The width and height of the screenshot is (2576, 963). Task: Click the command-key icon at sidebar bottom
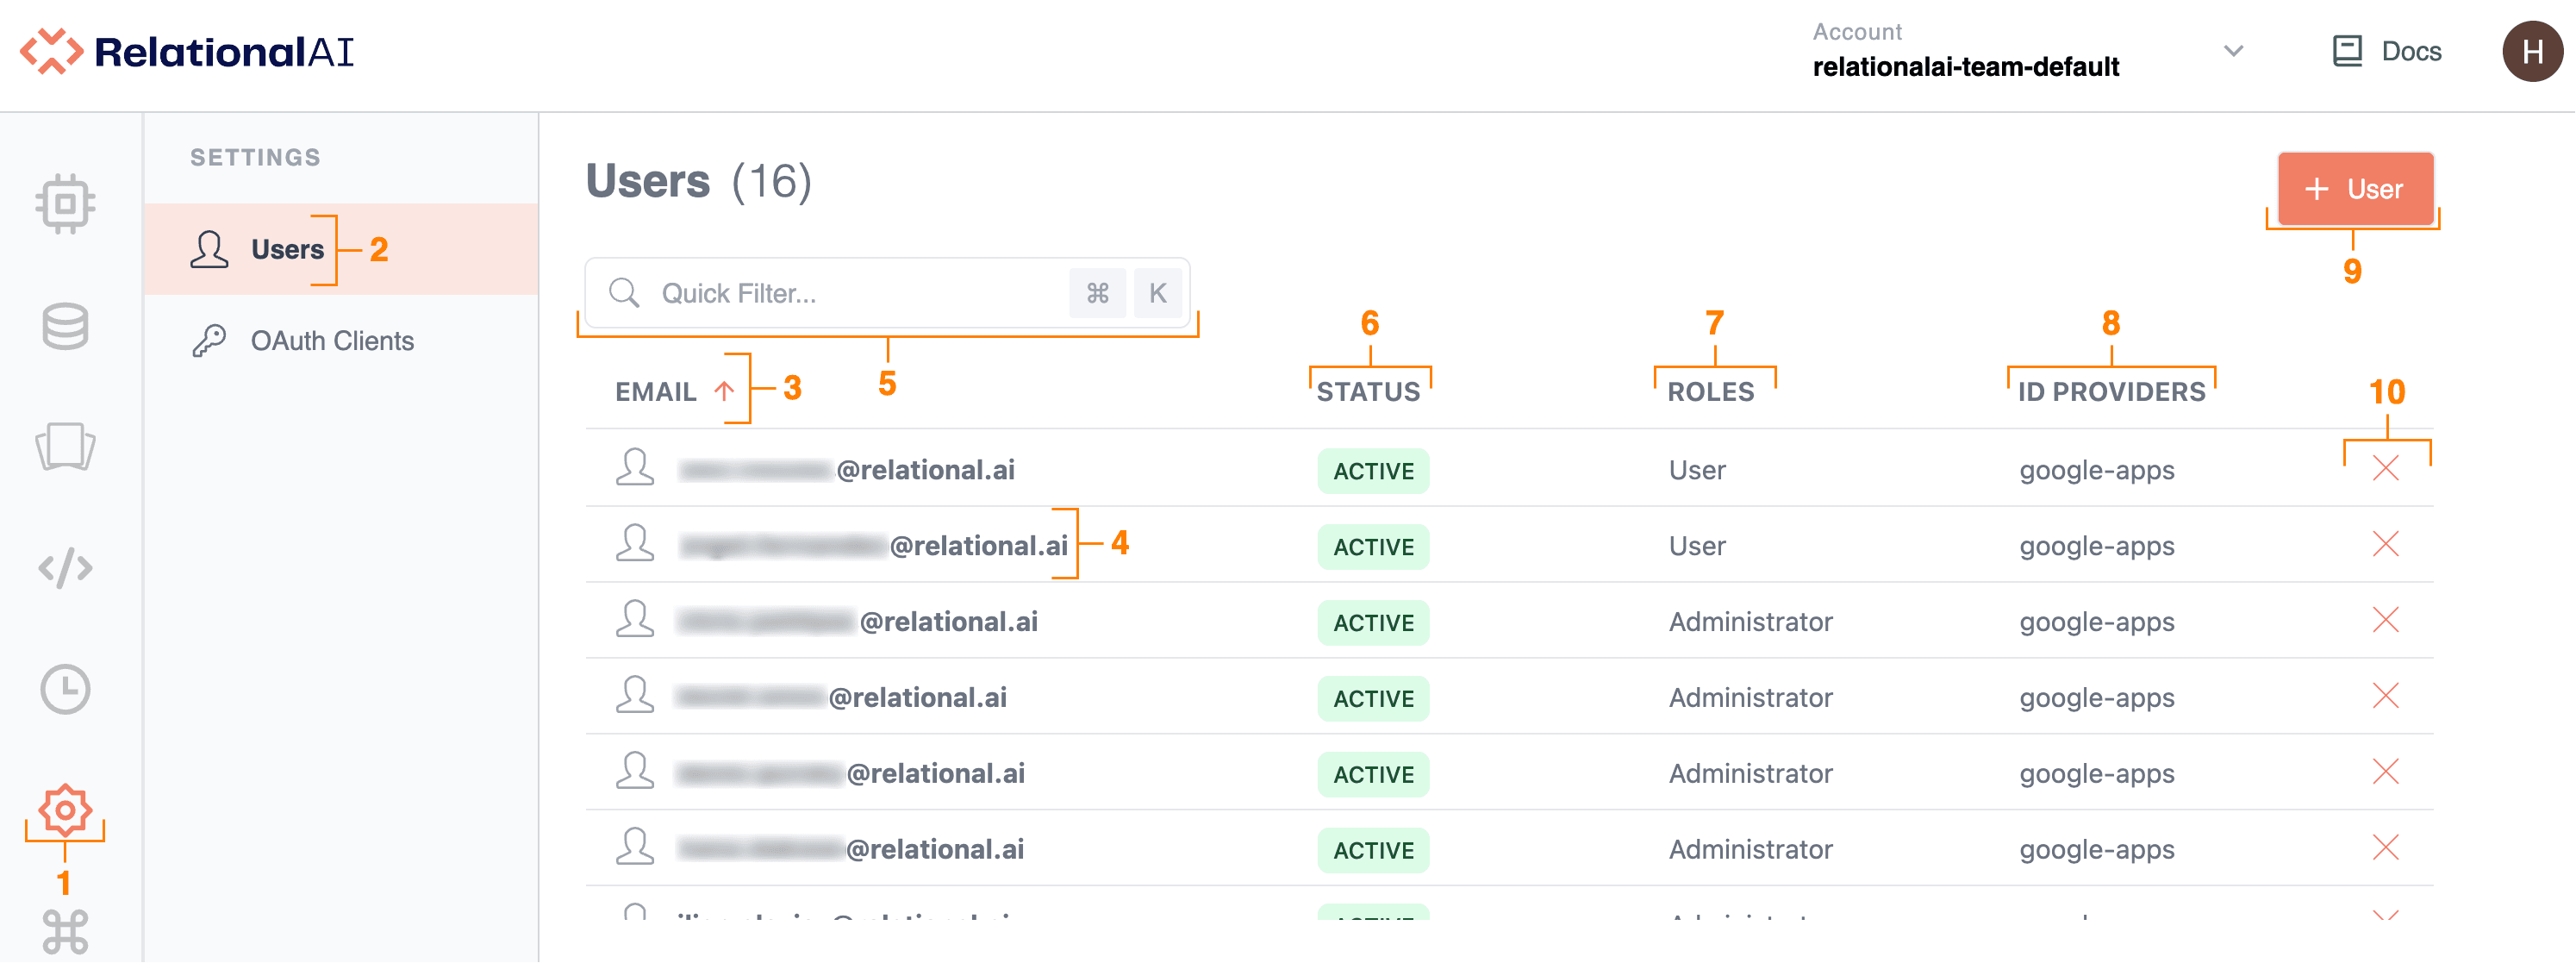pos(65,931)
